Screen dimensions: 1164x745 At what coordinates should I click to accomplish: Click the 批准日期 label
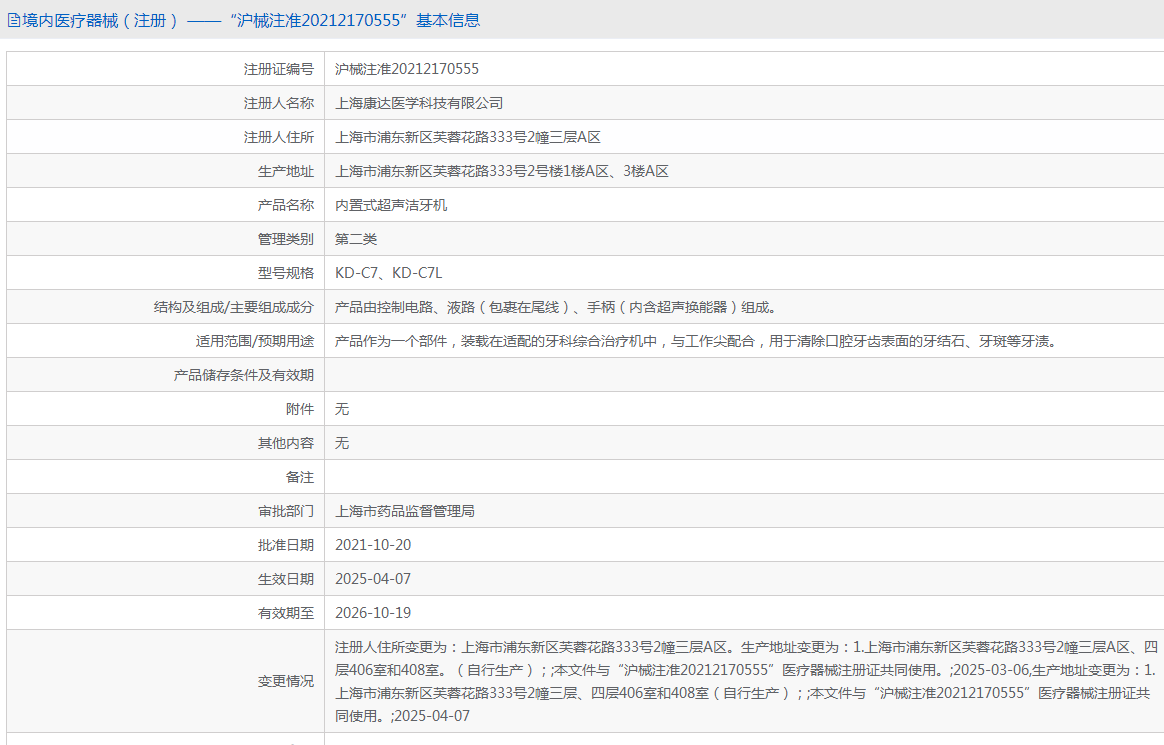(286, 545)
